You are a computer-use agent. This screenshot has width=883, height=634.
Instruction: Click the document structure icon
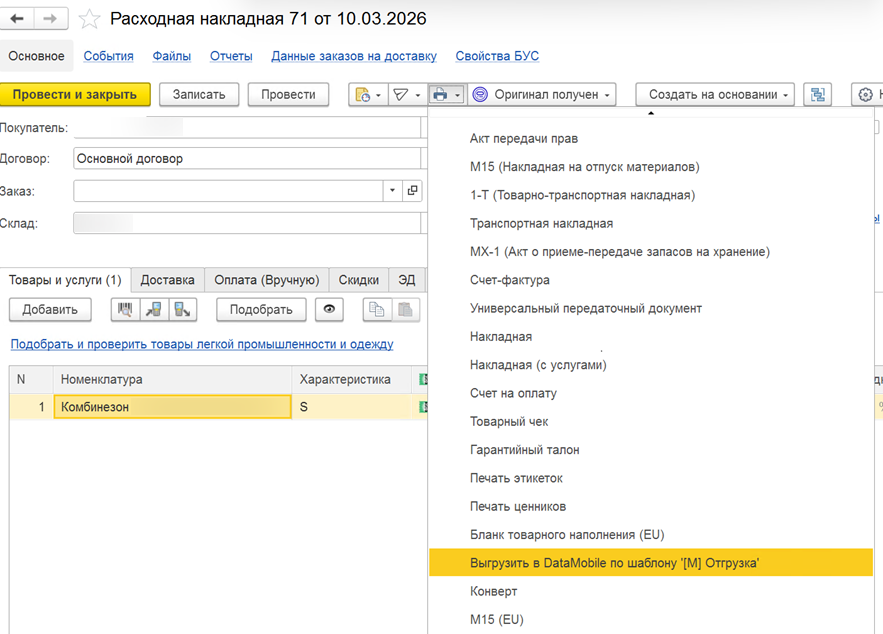818,95
